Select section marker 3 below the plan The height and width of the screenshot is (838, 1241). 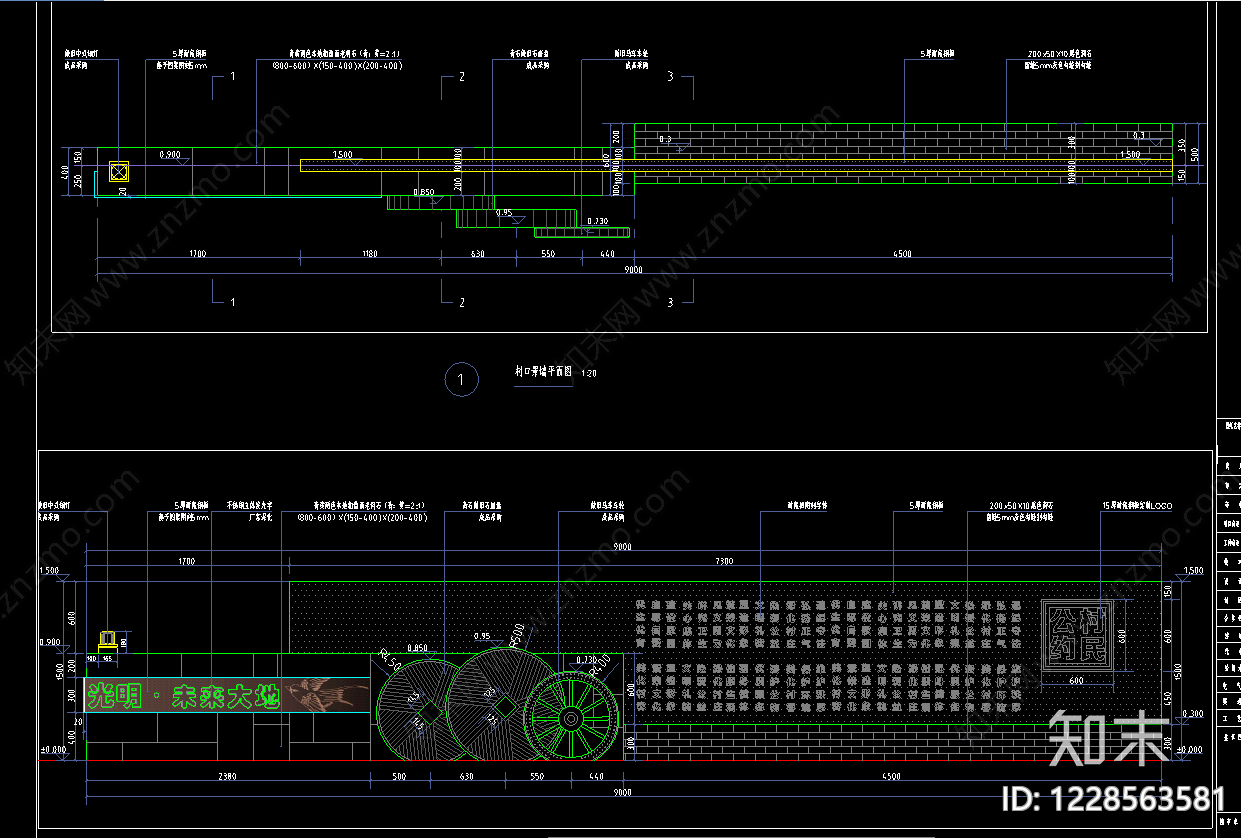[x=670, y=302]
